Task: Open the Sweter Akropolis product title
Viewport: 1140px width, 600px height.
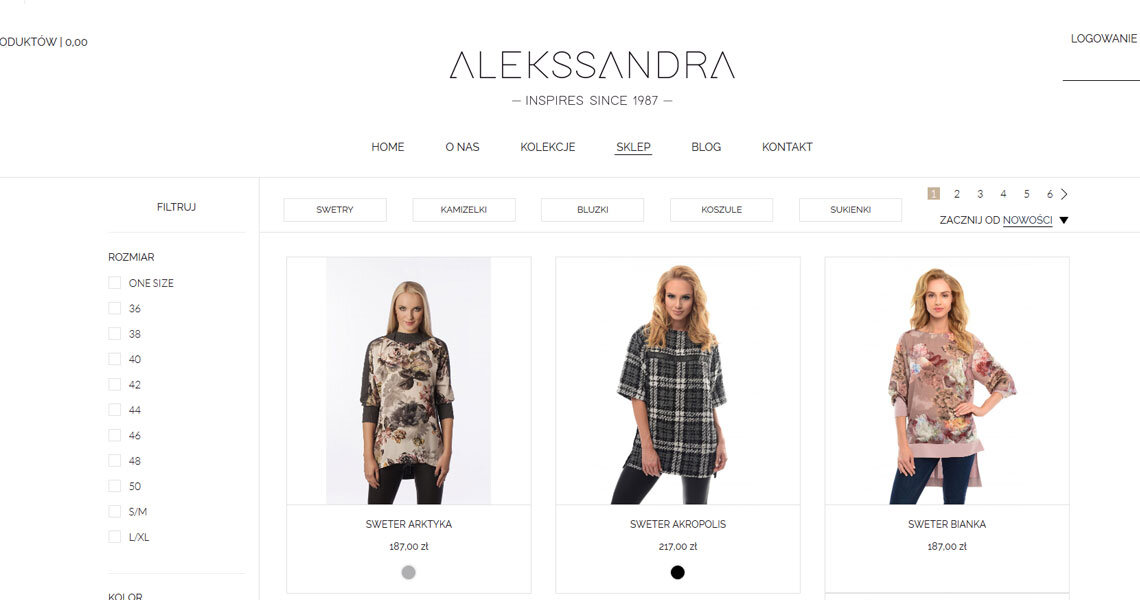Action: 678,524
